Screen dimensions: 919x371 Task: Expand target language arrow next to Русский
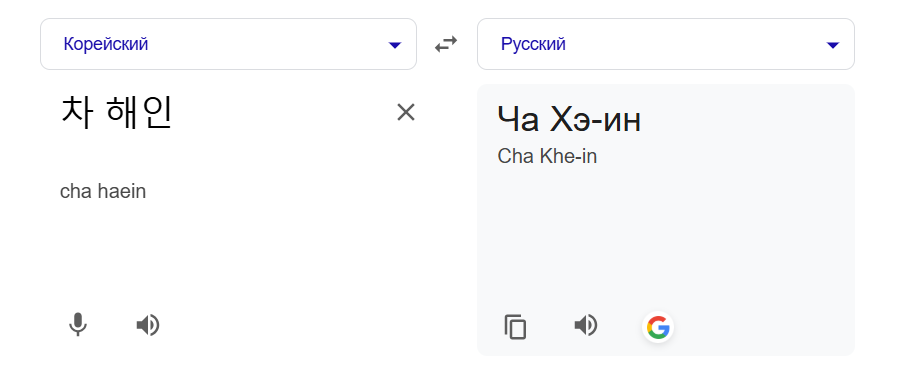pyautogui.click(x=832, y=45)
